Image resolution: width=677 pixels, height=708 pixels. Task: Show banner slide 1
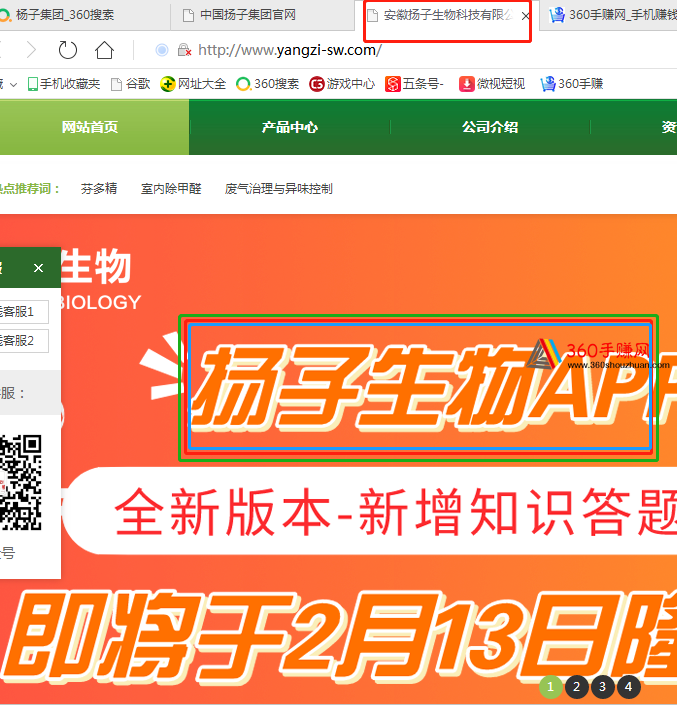551,687
